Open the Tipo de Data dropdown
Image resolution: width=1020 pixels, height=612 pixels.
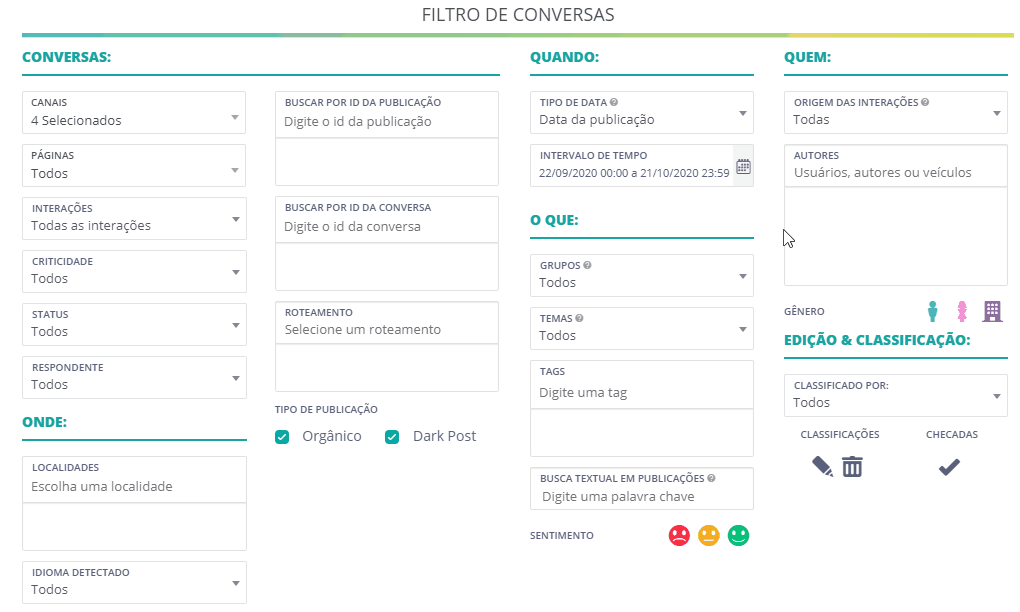click(641, 112)
